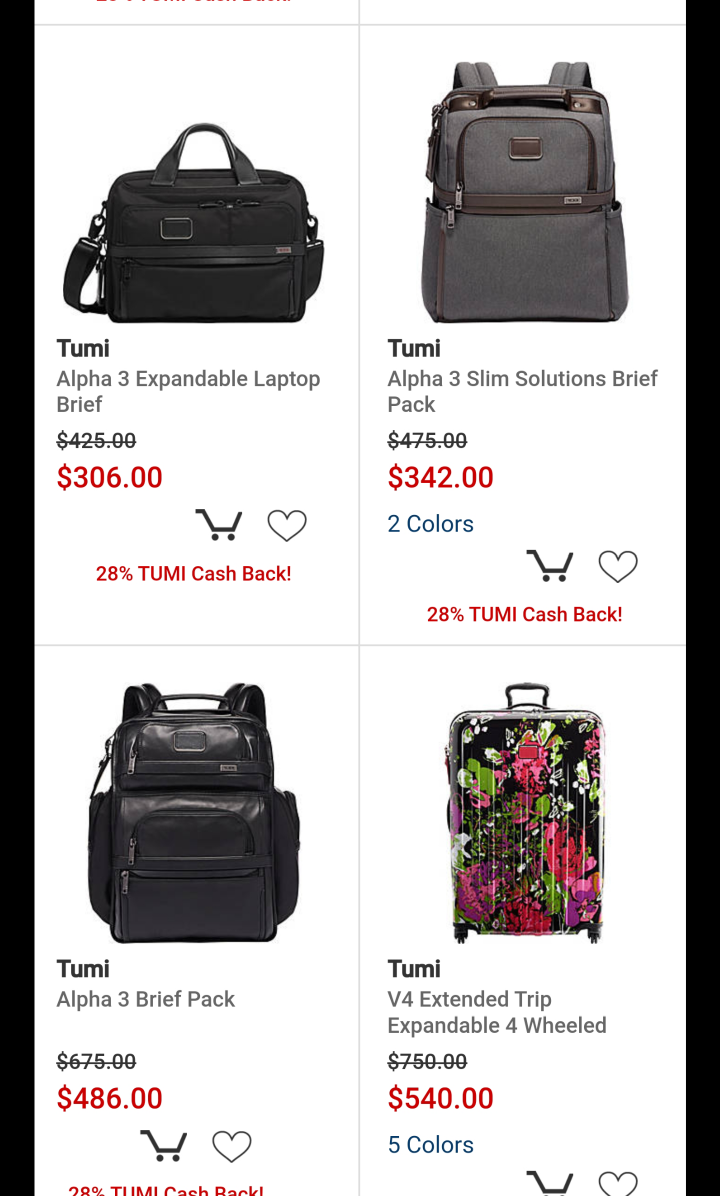Heart the Alpha 3 Slim Solutions Brief Pack

(x=618, y=567)
